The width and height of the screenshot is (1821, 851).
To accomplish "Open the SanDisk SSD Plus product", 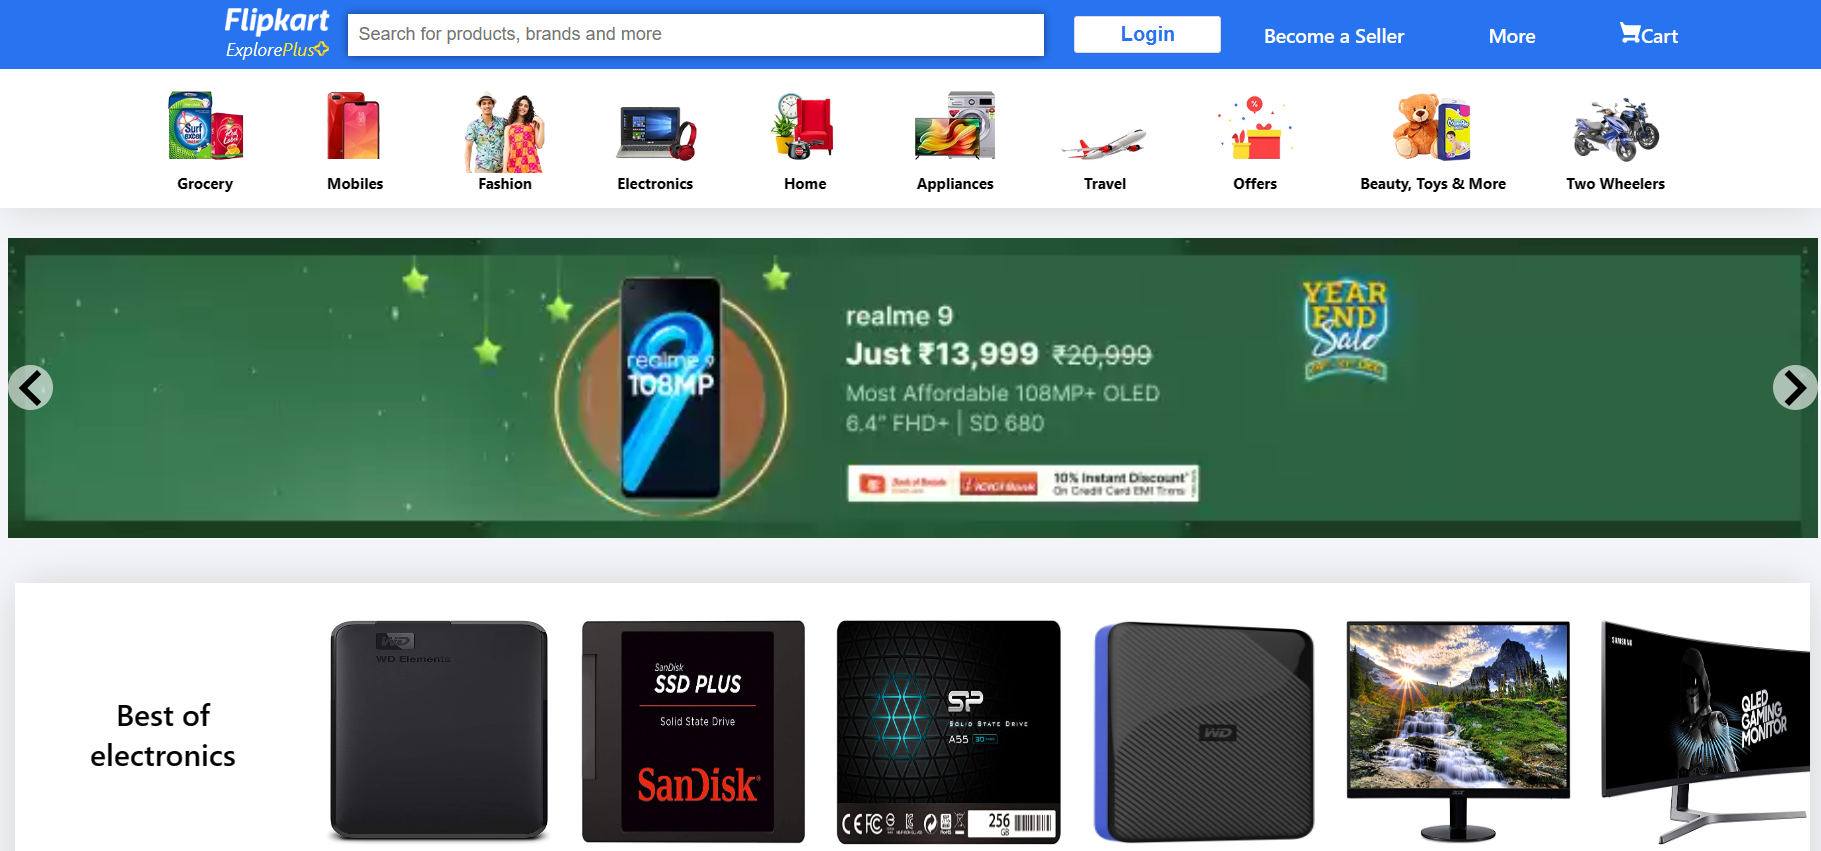I will pos(694,732).
